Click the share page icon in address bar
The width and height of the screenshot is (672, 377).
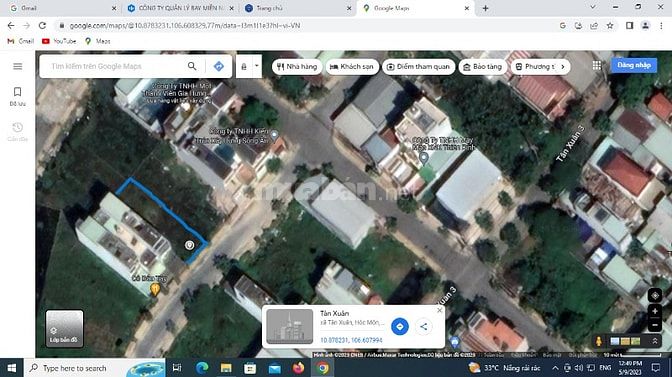(594, 26)
